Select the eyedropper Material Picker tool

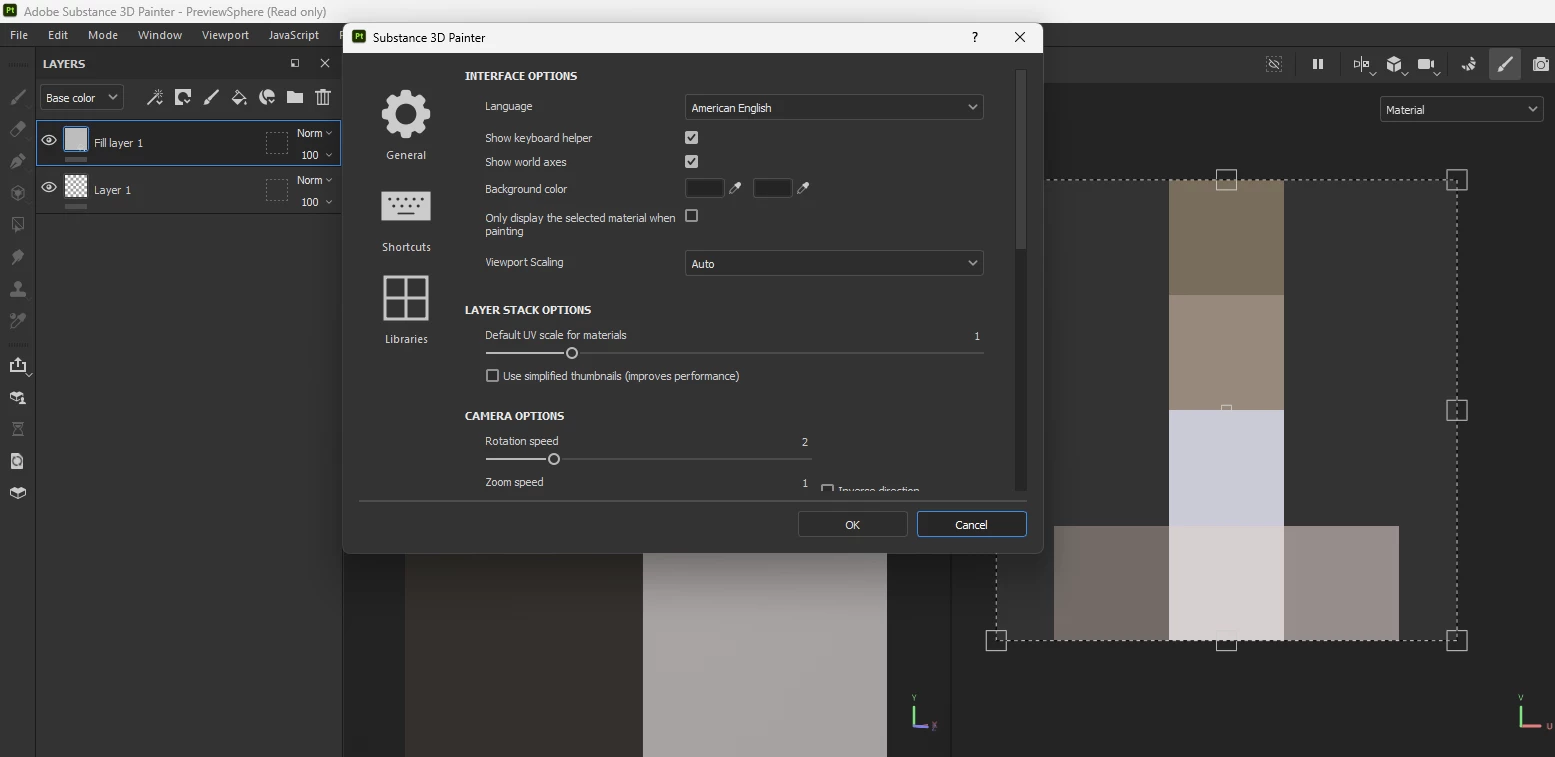17,321
